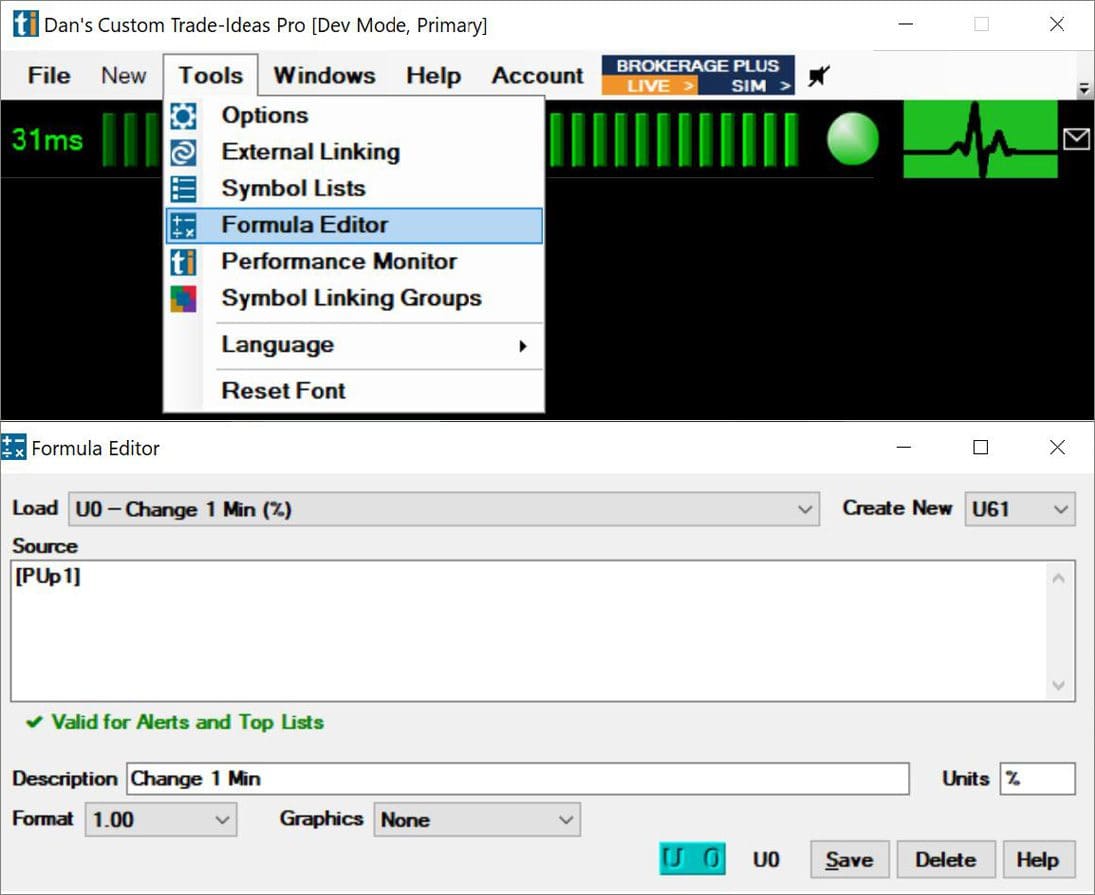
Task: Click the Valid for Alerts status text
Action: coord(188,722)
